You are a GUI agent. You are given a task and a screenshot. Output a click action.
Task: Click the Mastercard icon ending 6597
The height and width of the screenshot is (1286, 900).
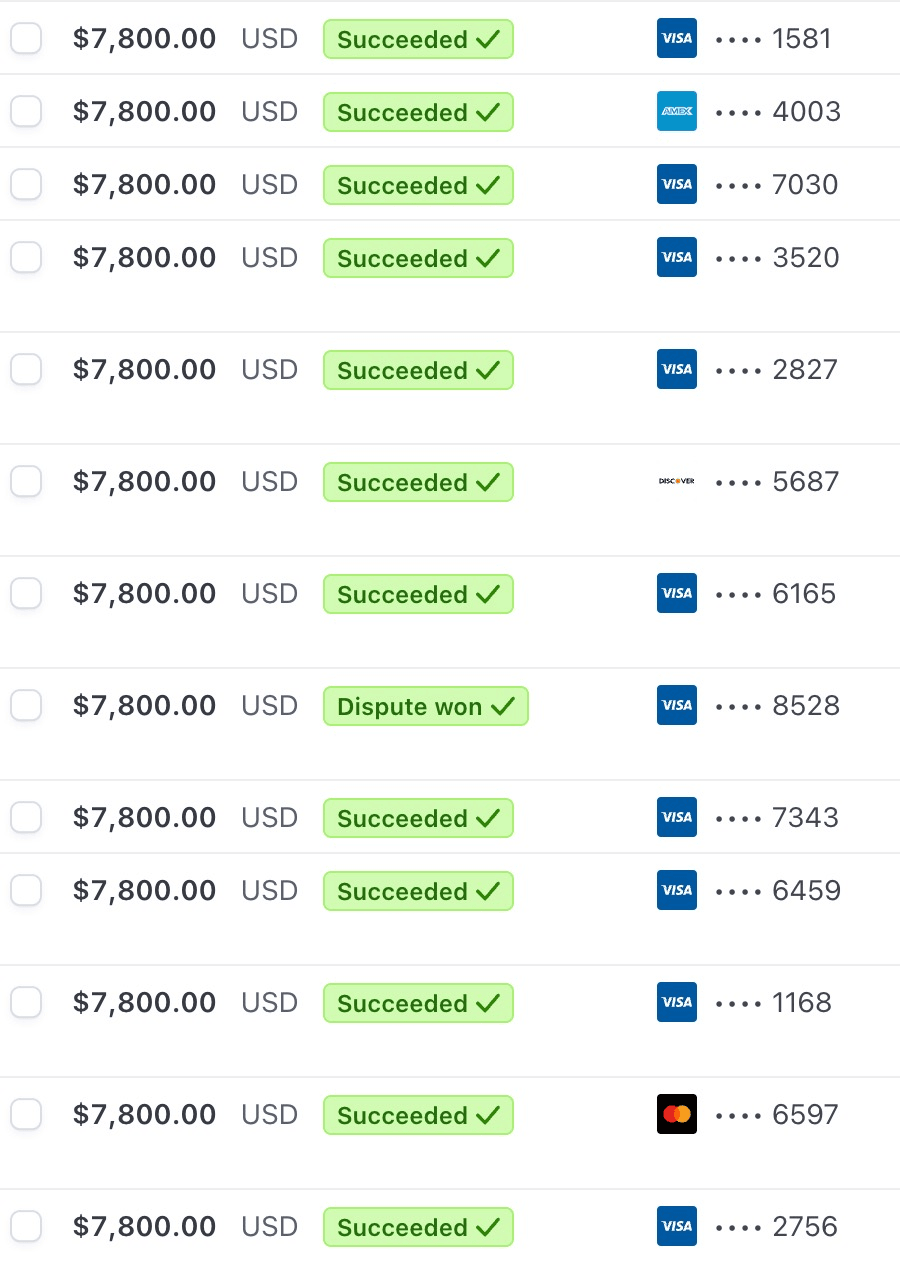pyautogui.click(x=677, y=1114)
